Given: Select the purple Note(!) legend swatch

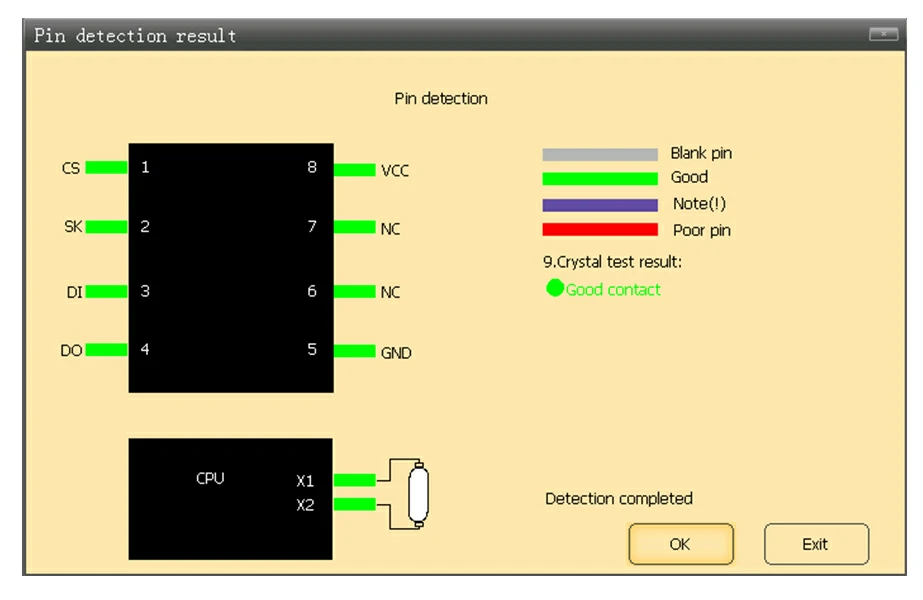Looking at the screenshot, I should coord(600,205).
